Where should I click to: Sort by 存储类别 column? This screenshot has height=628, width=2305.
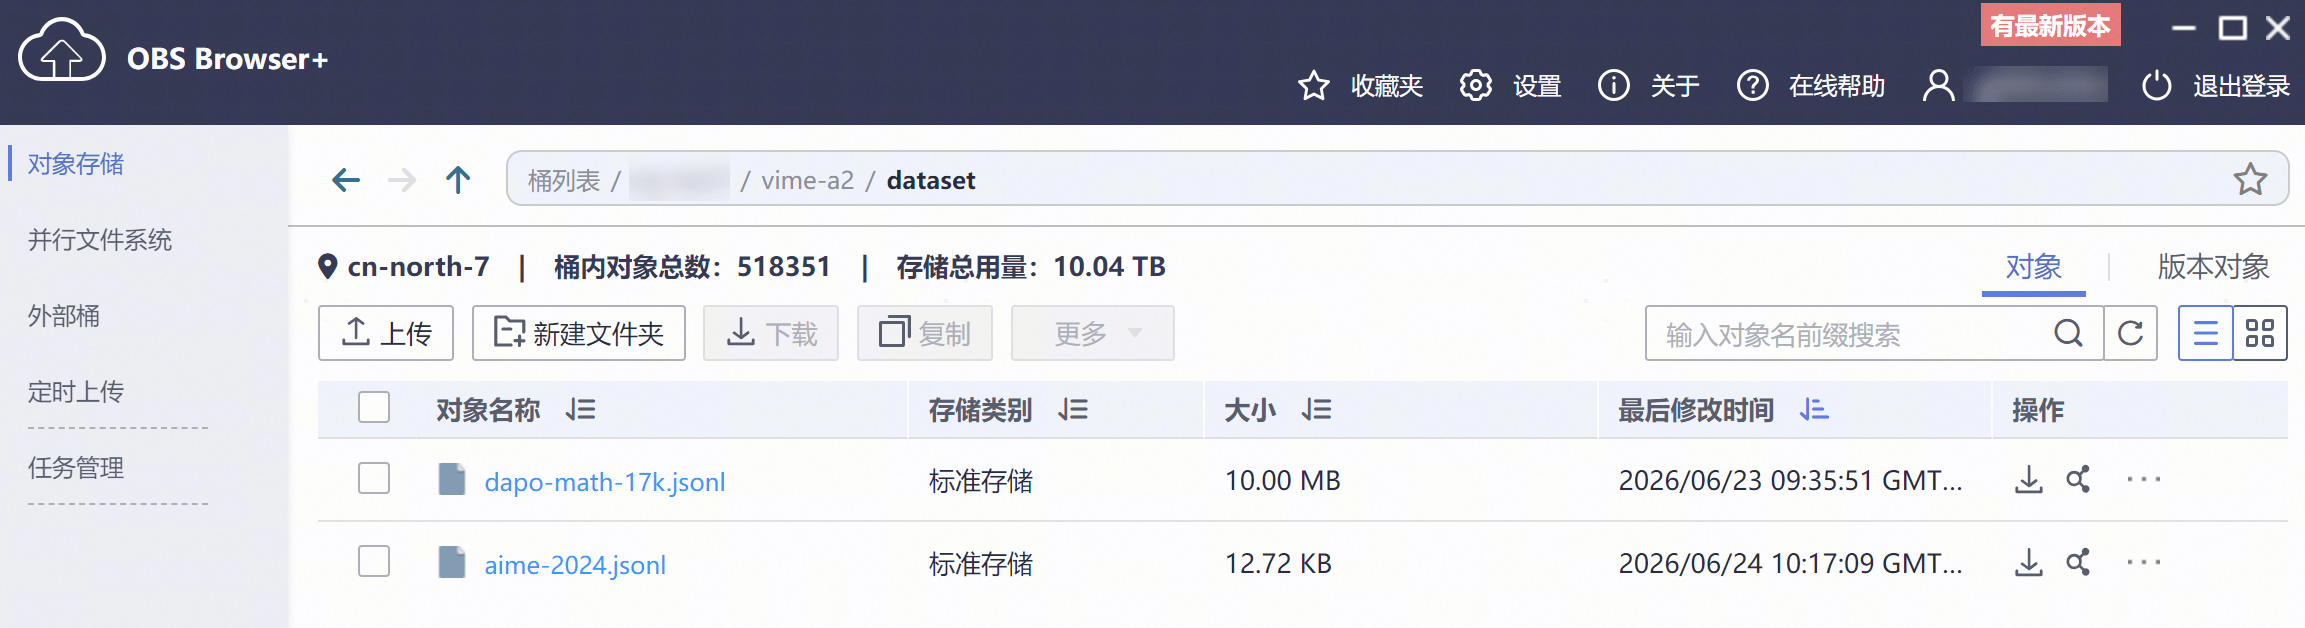1073,409
